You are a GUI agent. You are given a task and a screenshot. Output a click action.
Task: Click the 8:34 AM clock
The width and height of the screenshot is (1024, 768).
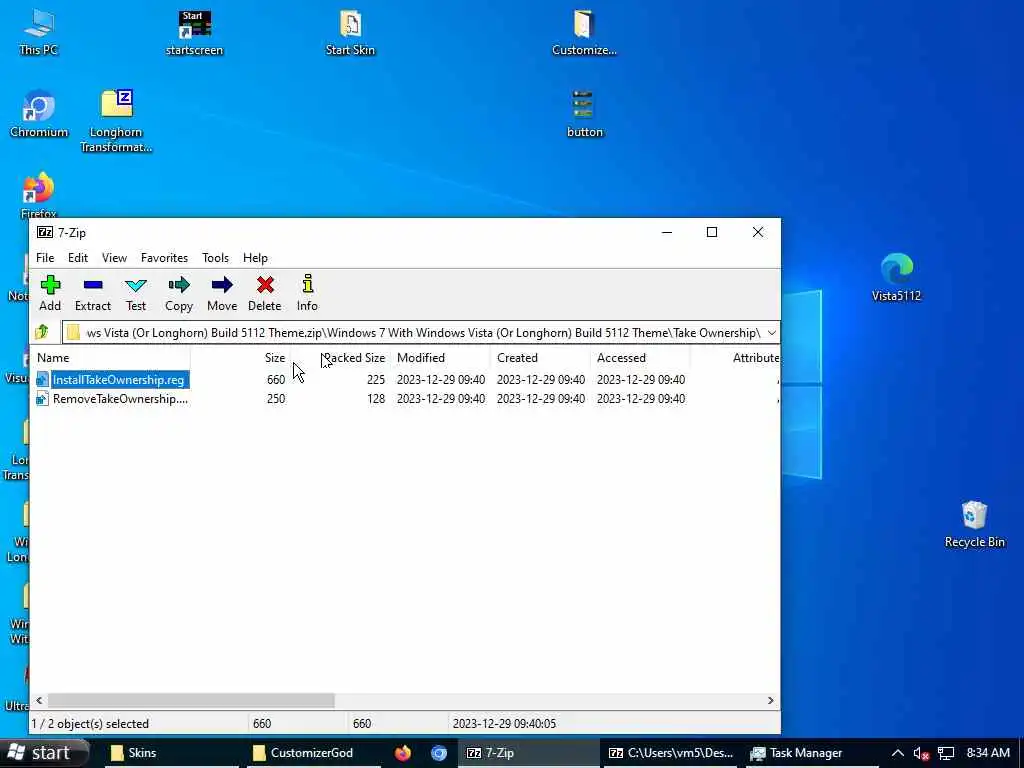[x=988, y=753]
